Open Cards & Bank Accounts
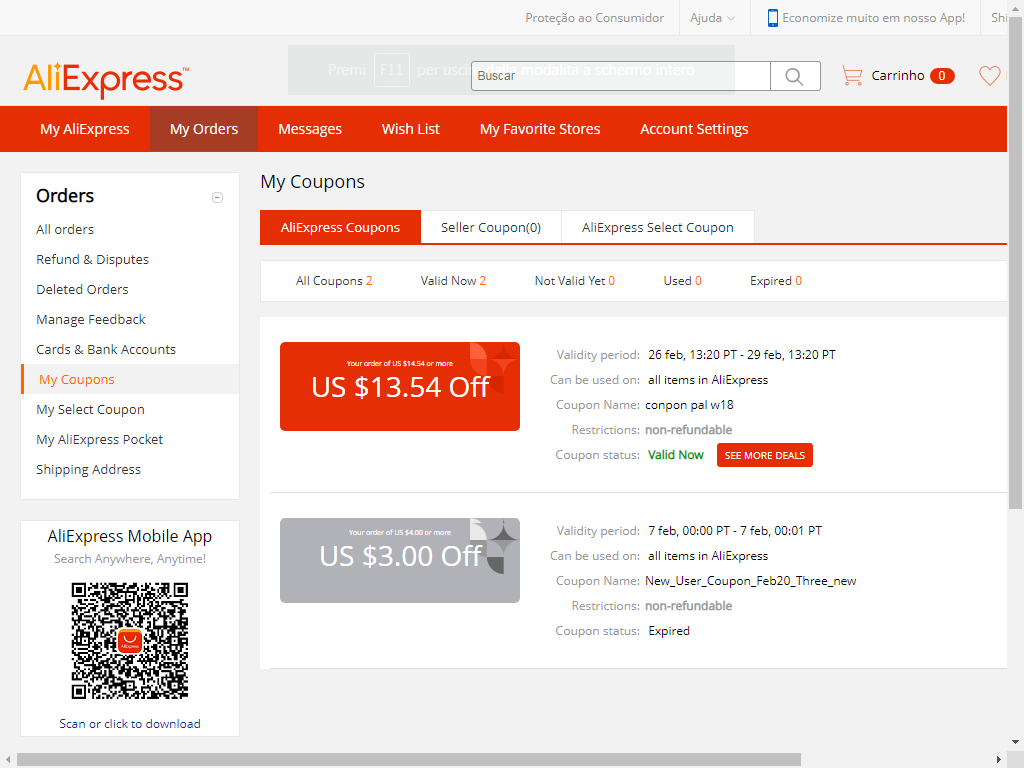Viewport: 1024px width, 768px height. (106, 349)
